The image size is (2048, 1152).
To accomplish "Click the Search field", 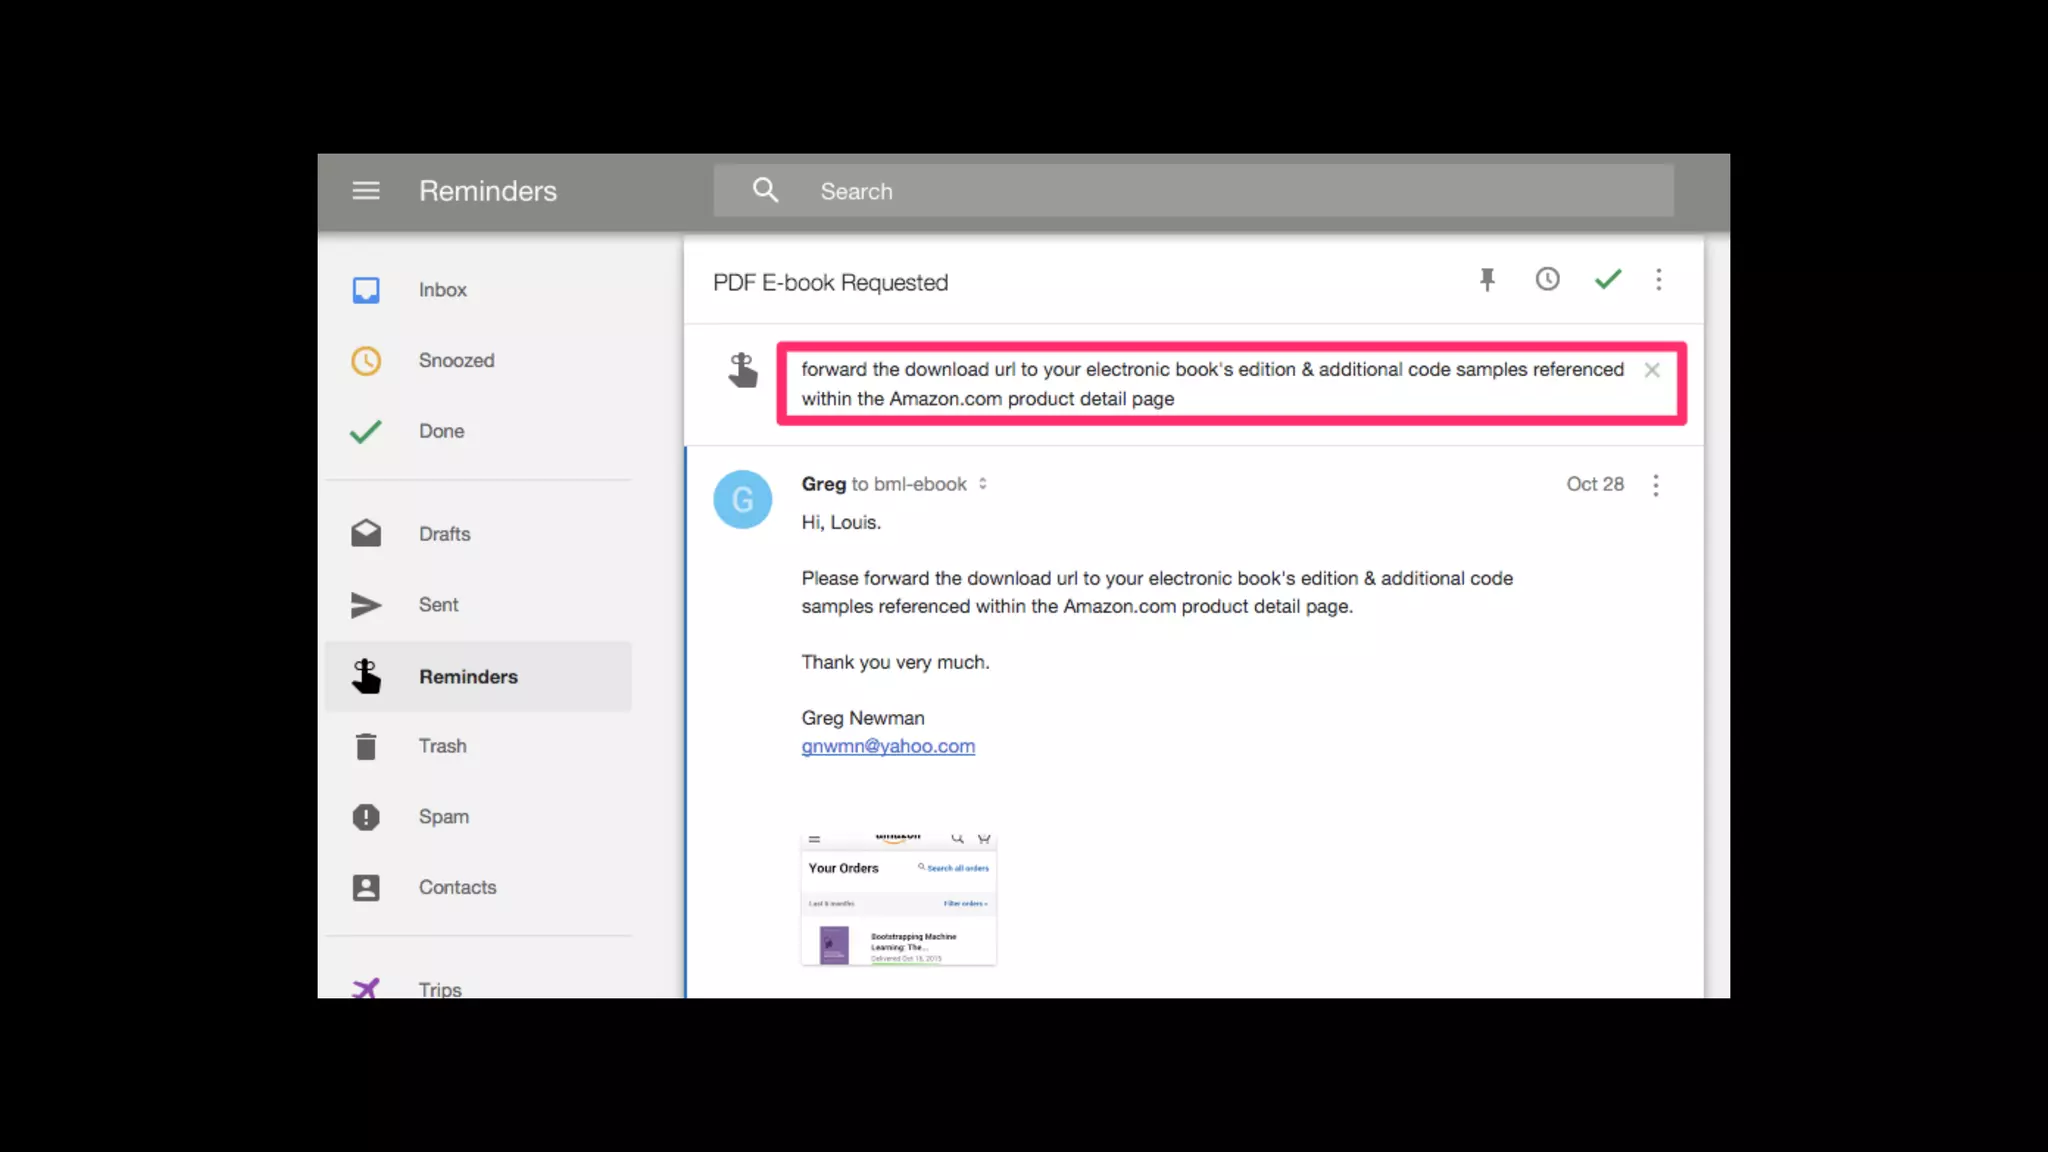I will [1200, 191].
